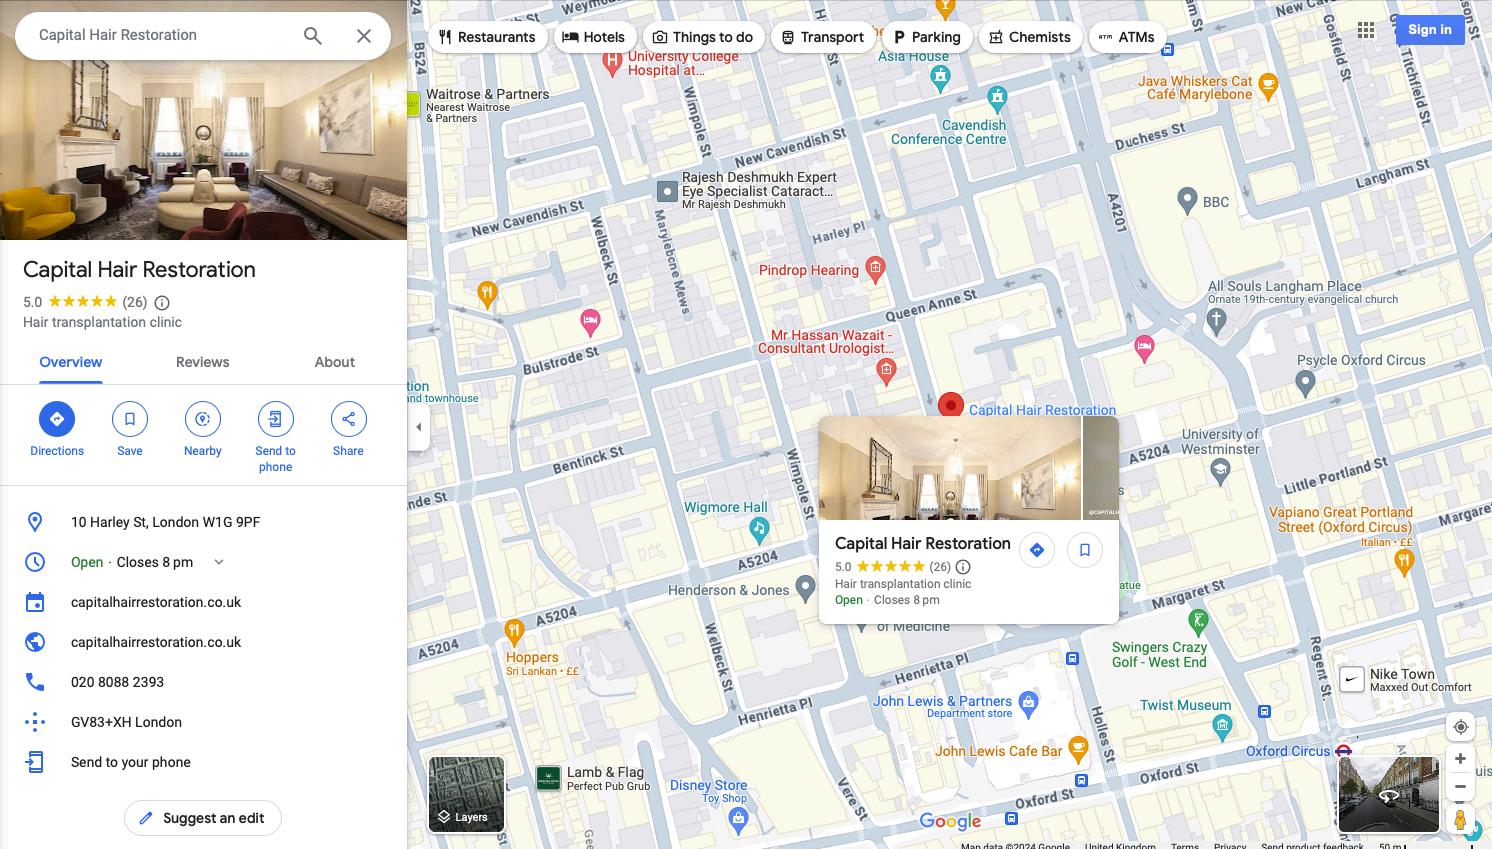Save the place using the Save bookmark icon
Viewport: 1492px width, 849px height.
[x=130, y=419]
